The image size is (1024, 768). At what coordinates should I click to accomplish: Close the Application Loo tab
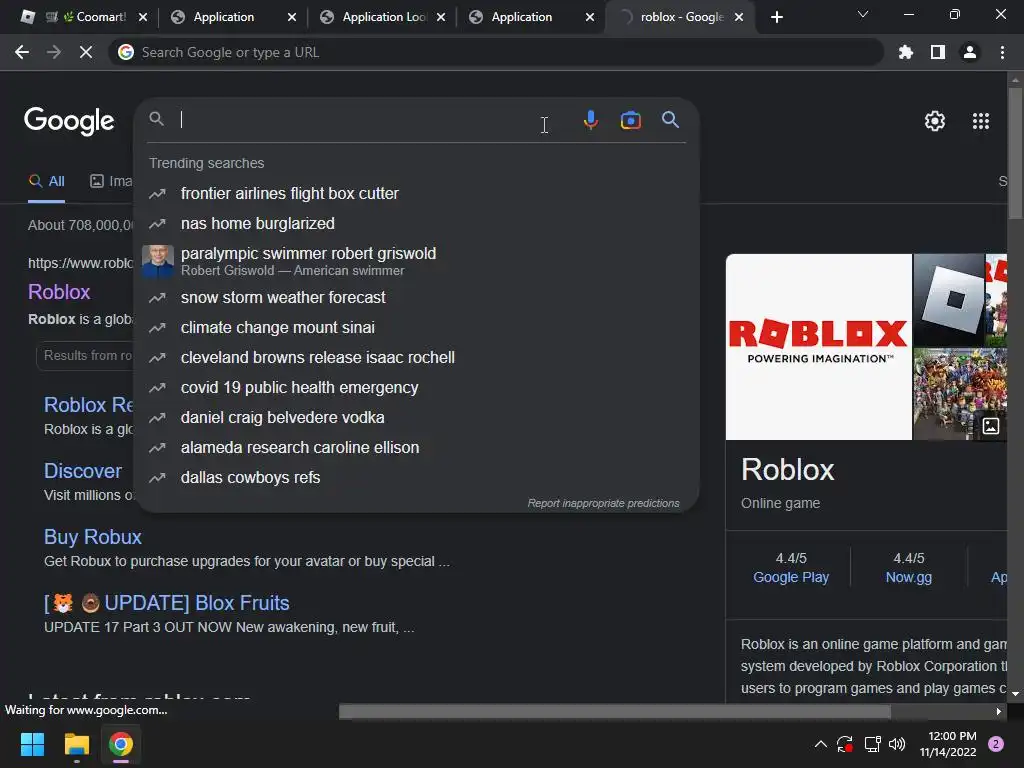coord(441,17)
